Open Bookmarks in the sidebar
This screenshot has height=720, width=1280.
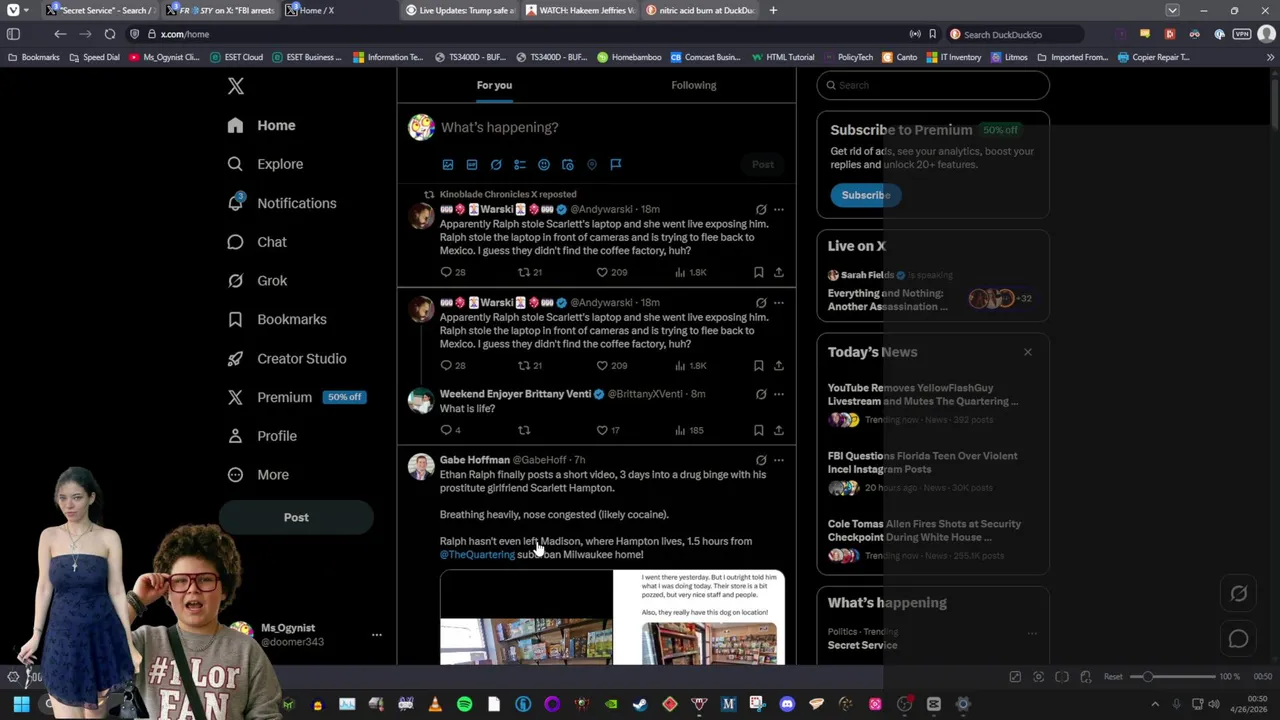[277, 319]
